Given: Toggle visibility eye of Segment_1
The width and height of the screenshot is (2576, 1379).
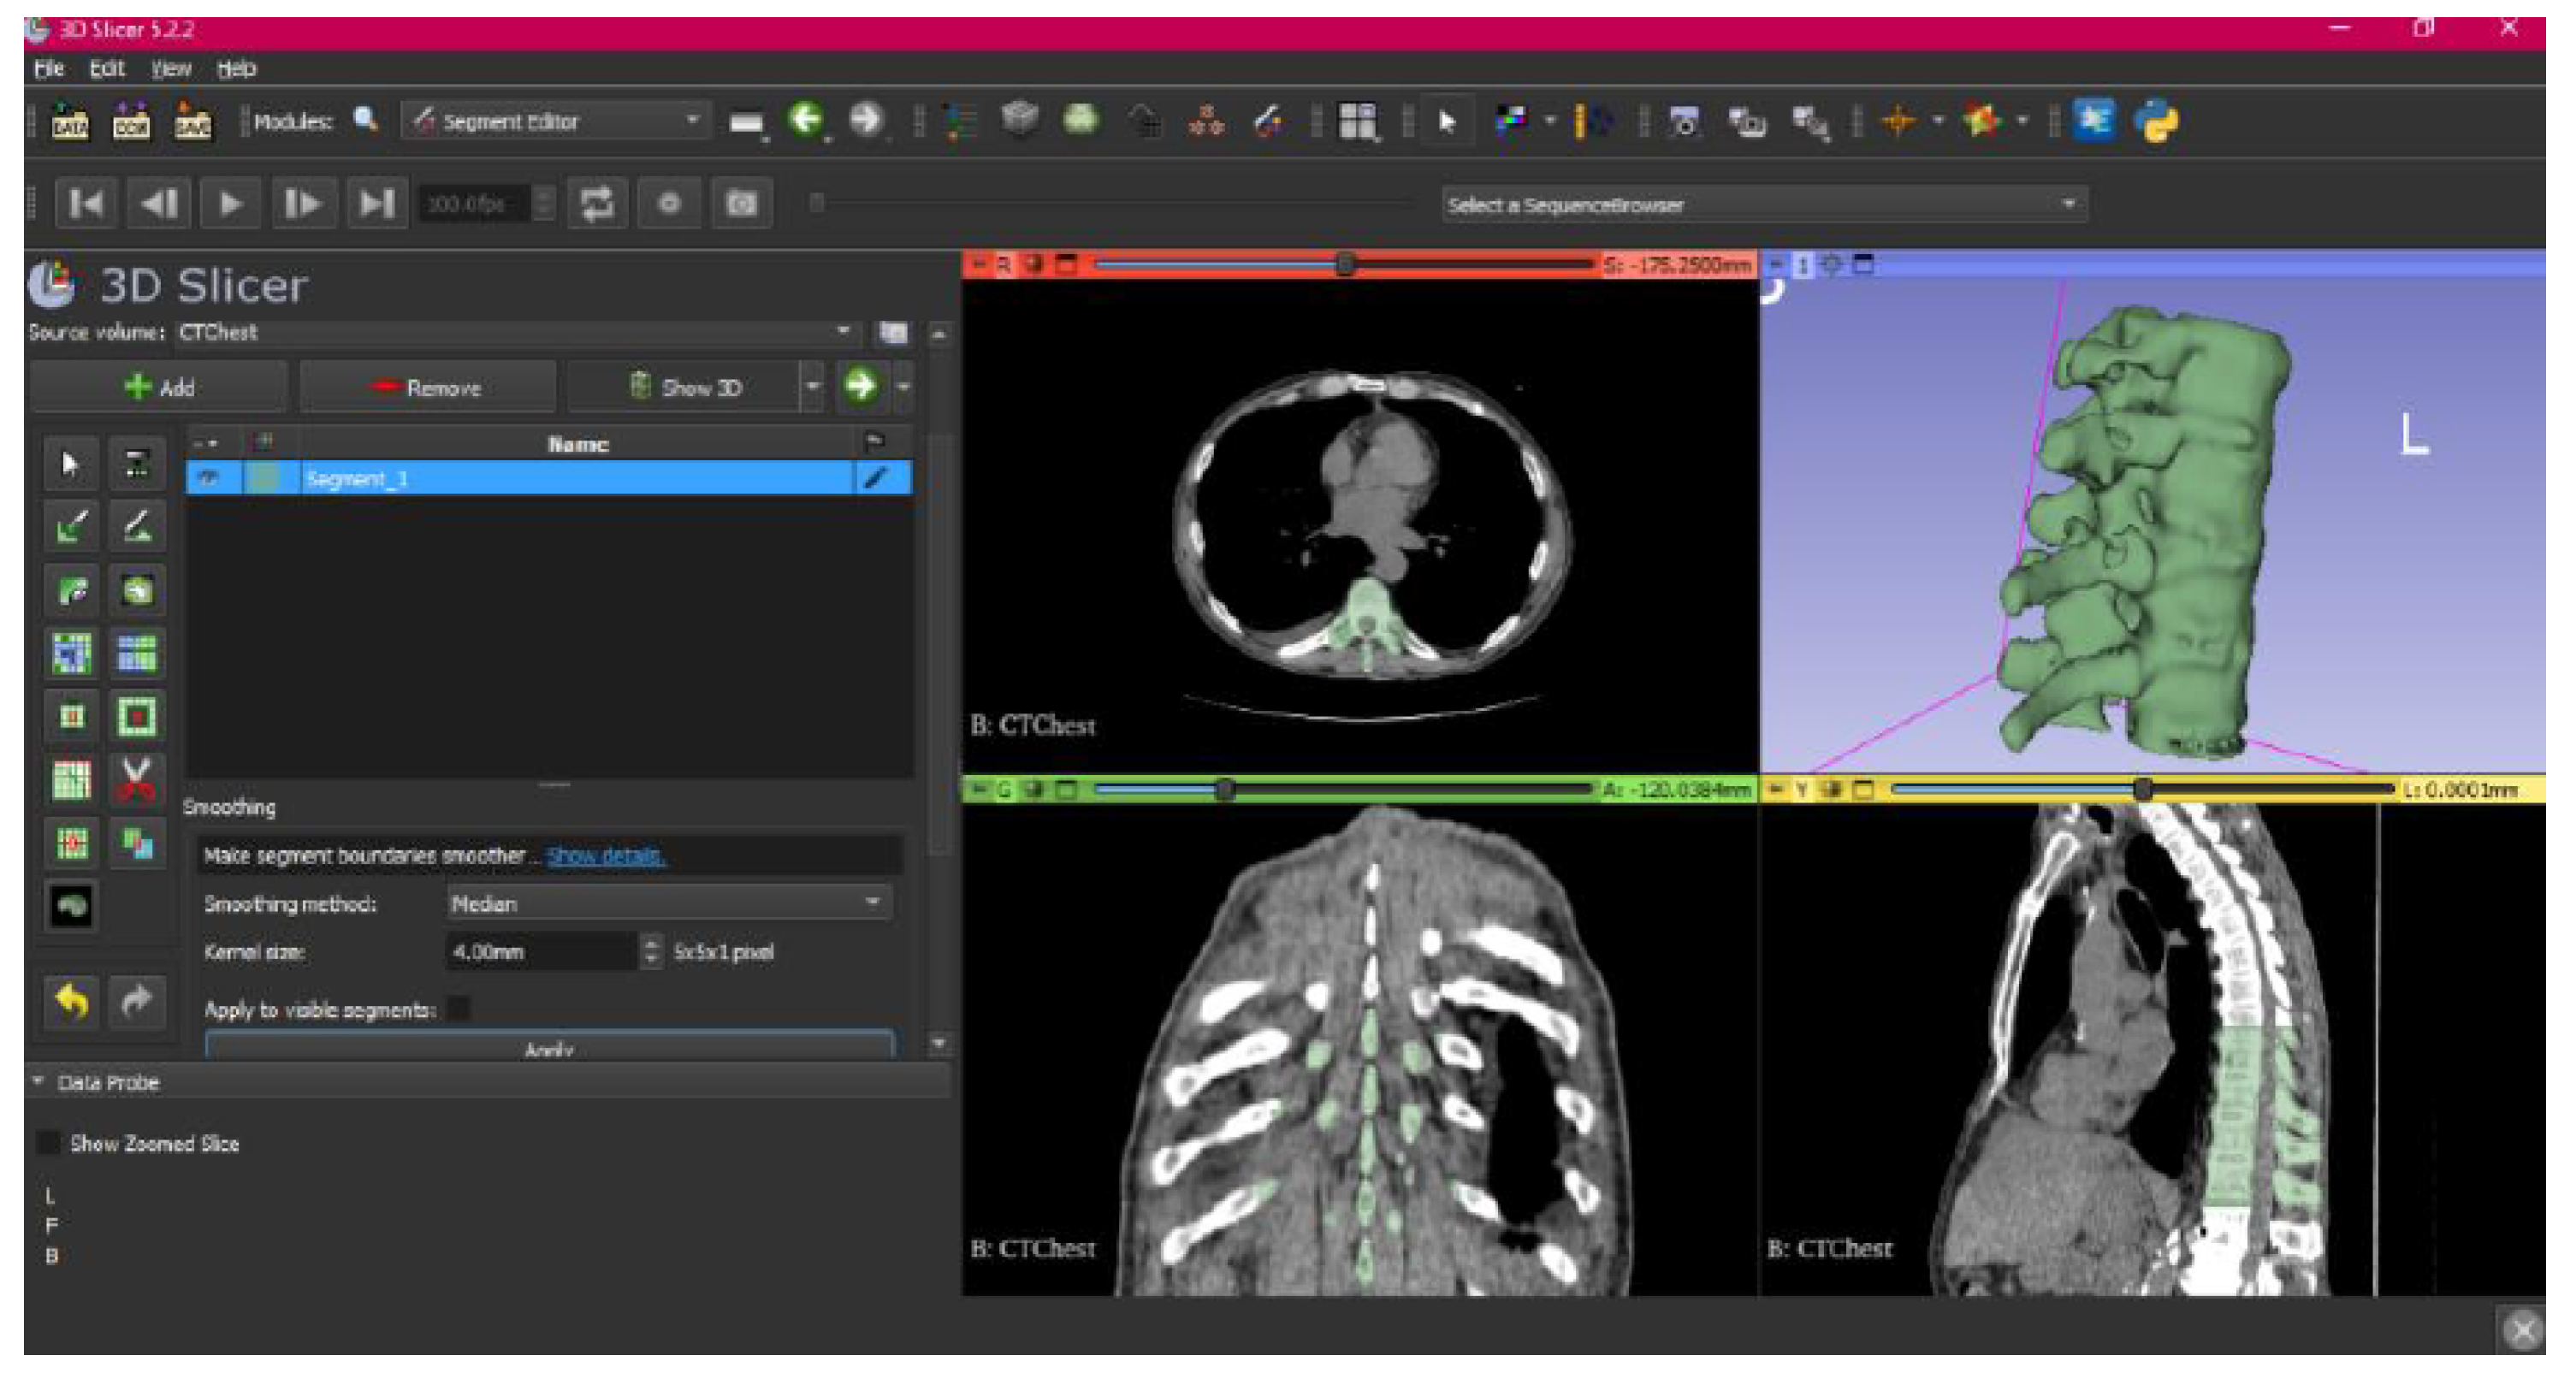Looking at the screenshot, I should click(x=209, y=479).
